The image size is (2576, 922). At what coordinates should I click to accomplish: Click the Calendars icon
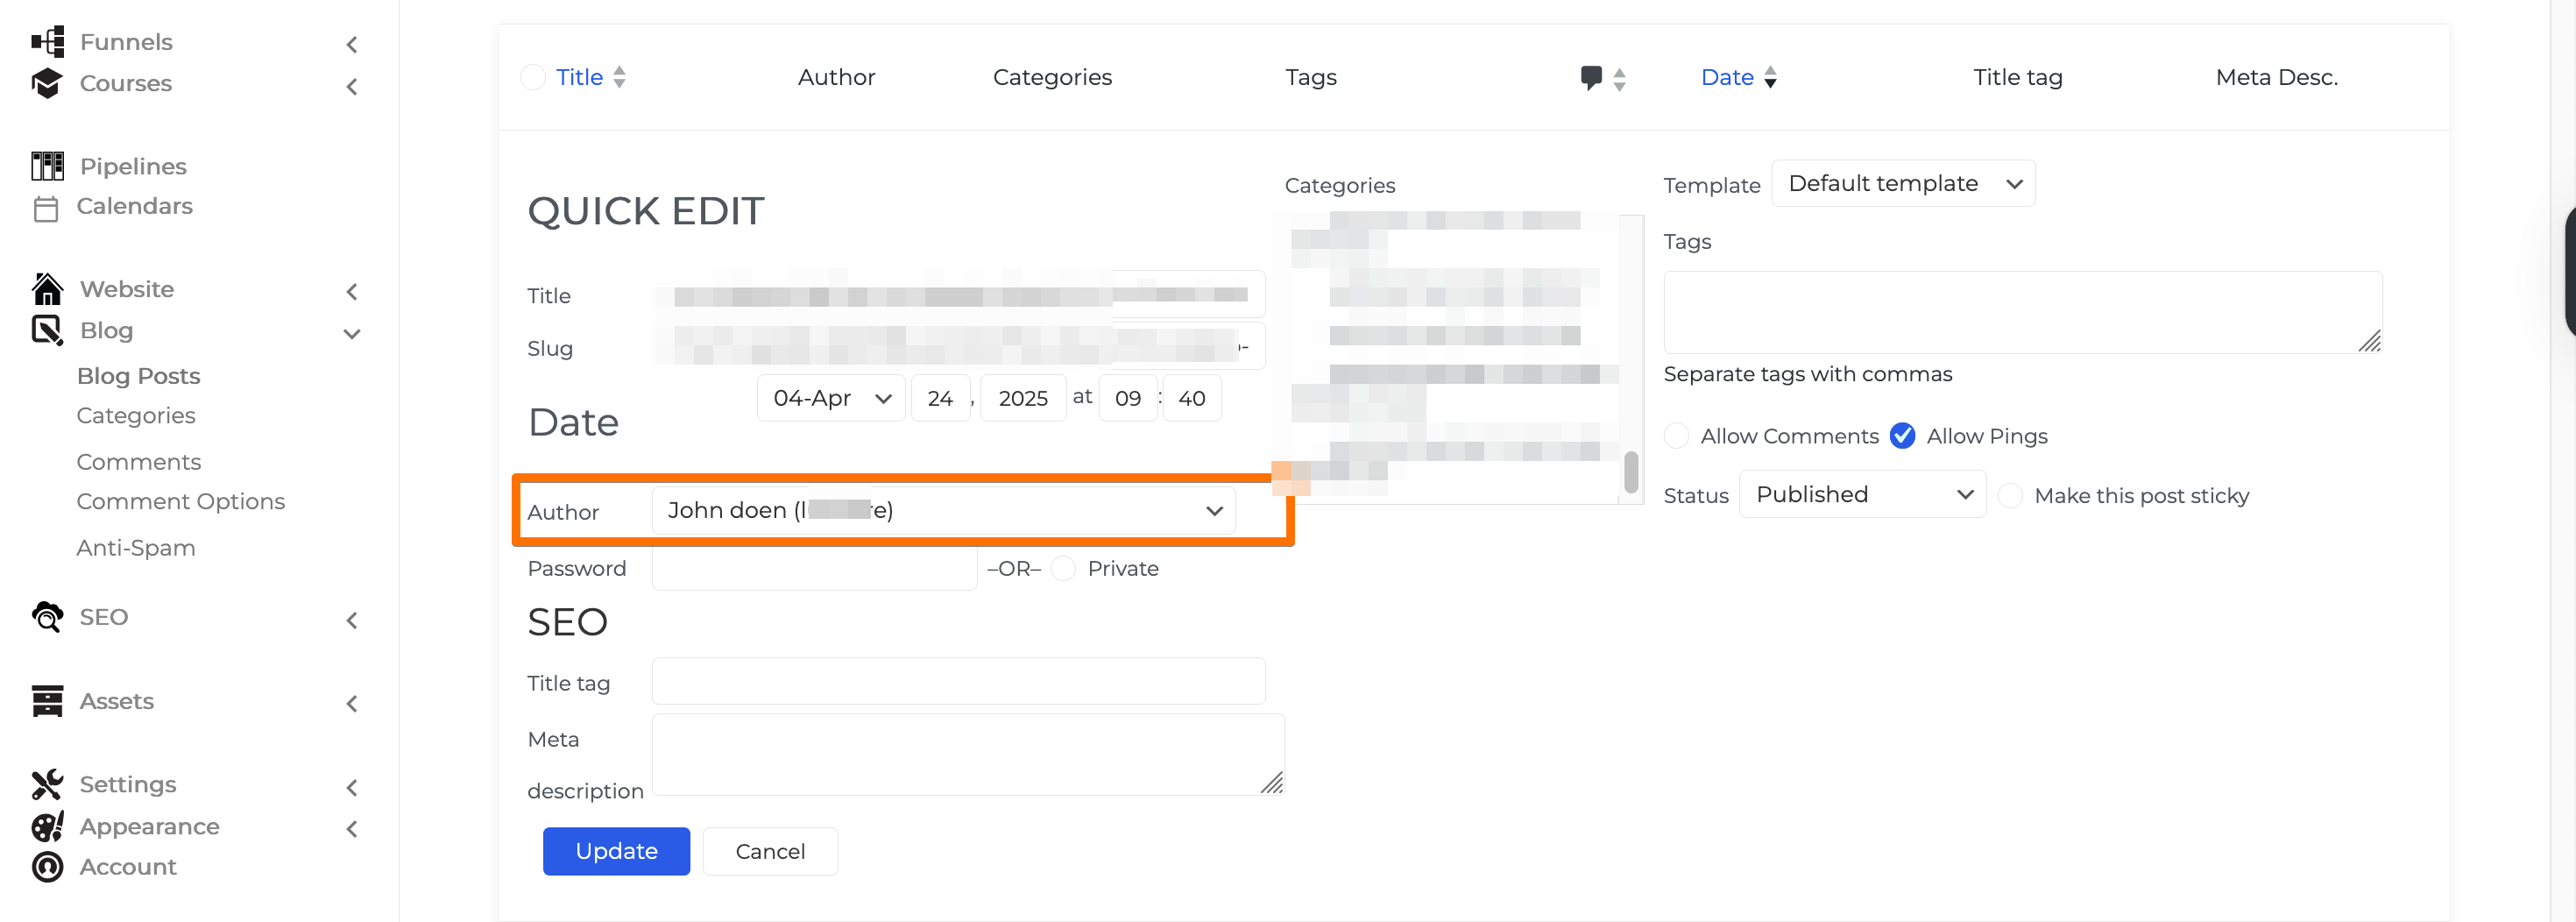tap(47, 206)
